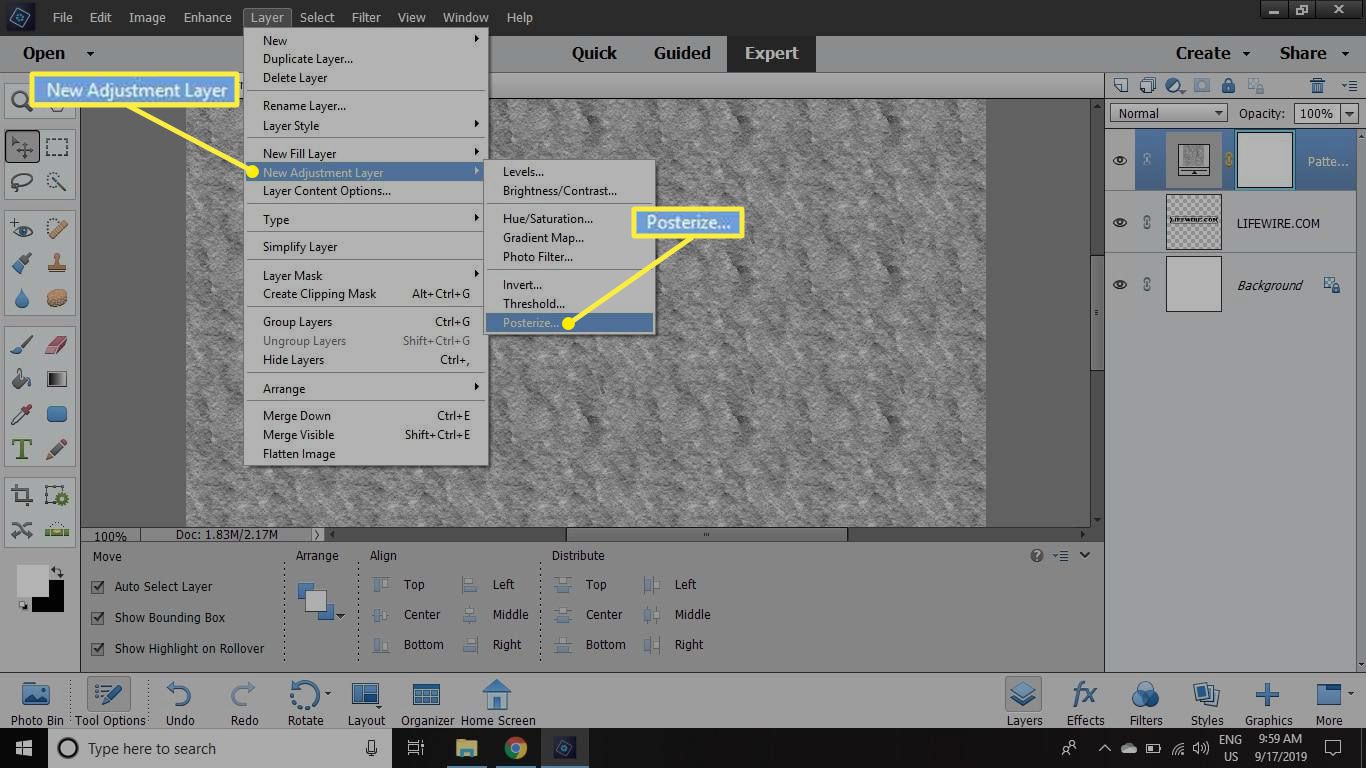Screen dimensions: 1366x768
Task: Open the Organizer
Action: [427, 703]
